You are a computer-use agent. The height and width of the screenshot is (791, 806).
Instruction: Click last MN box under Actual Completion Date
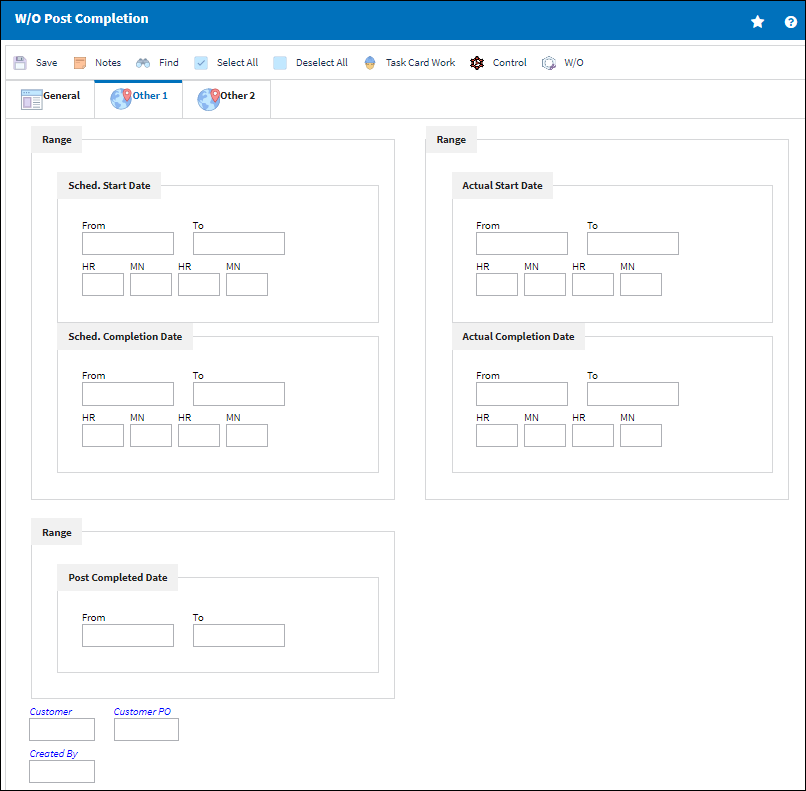tap(640, 436)
